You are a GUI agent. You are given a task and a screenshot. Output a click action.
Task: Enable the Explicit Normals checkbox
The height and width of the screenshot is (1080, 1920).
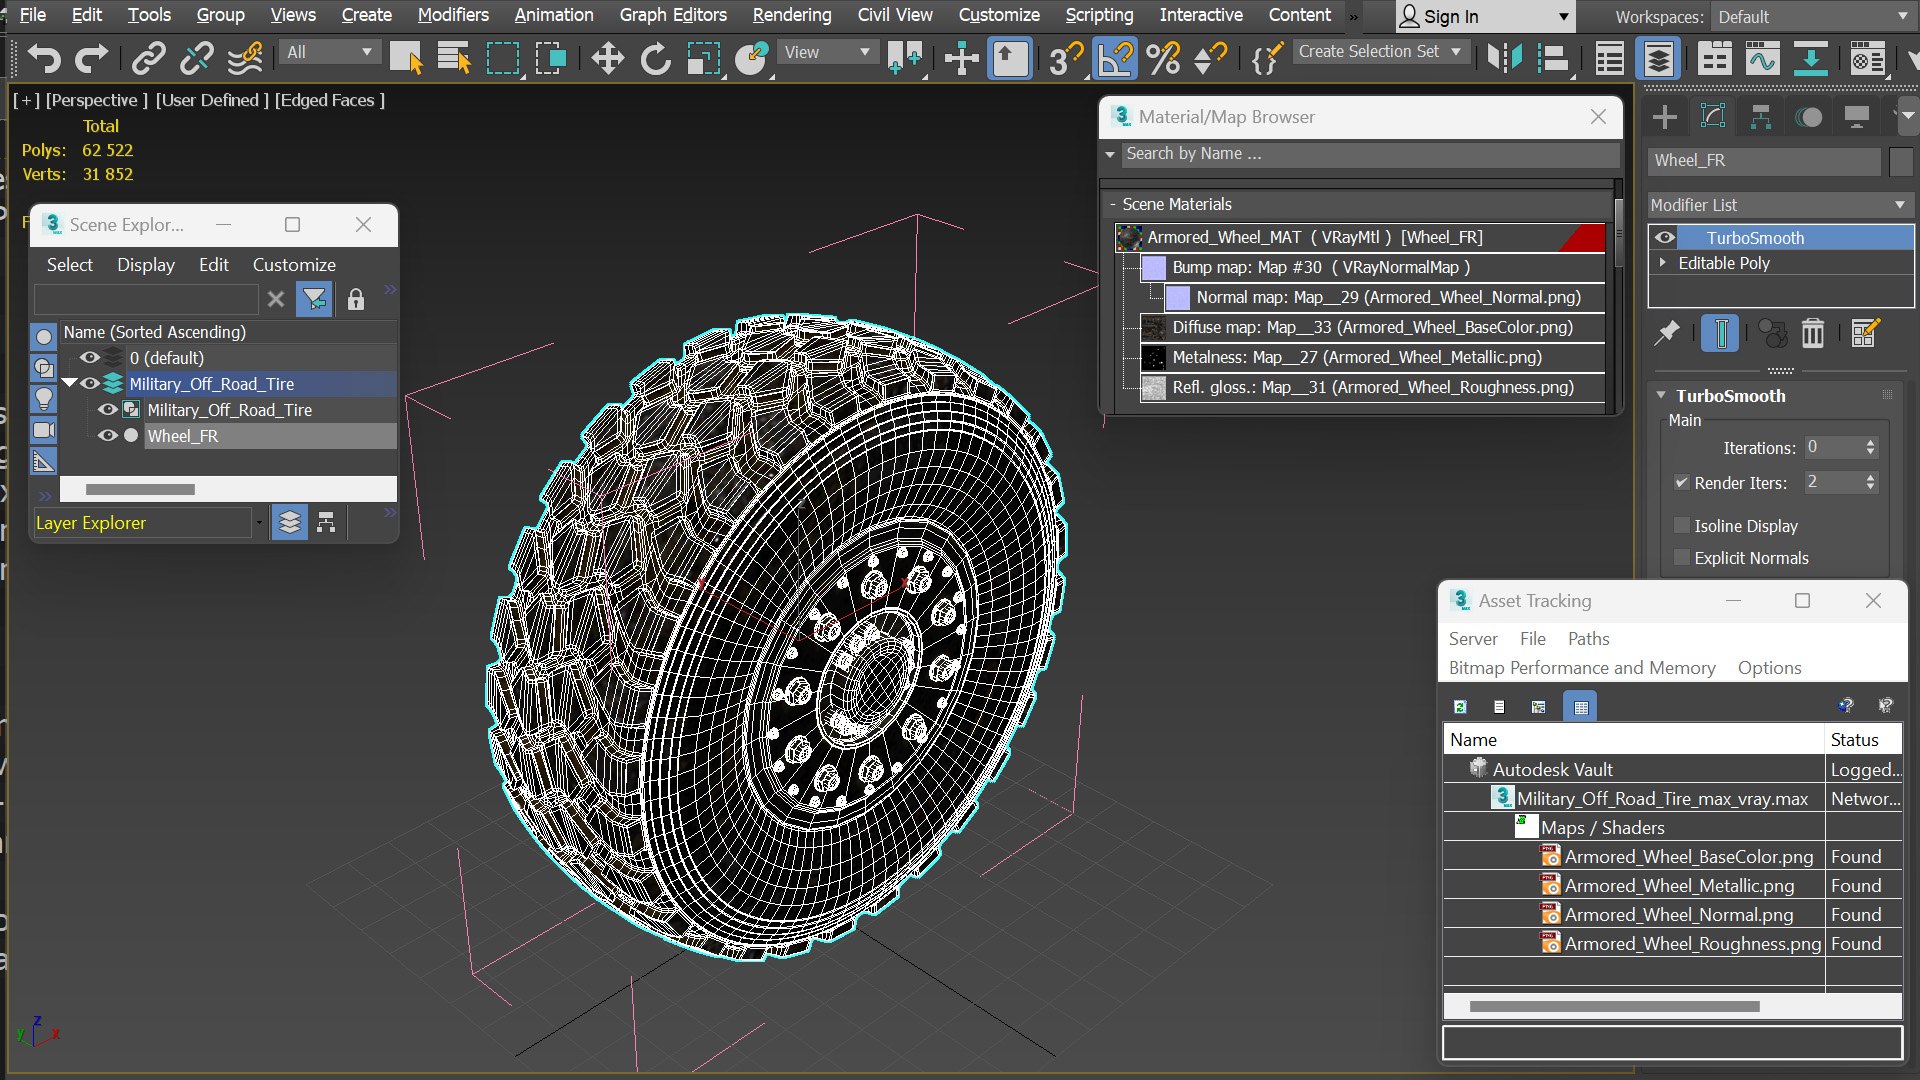point(1682,557)
